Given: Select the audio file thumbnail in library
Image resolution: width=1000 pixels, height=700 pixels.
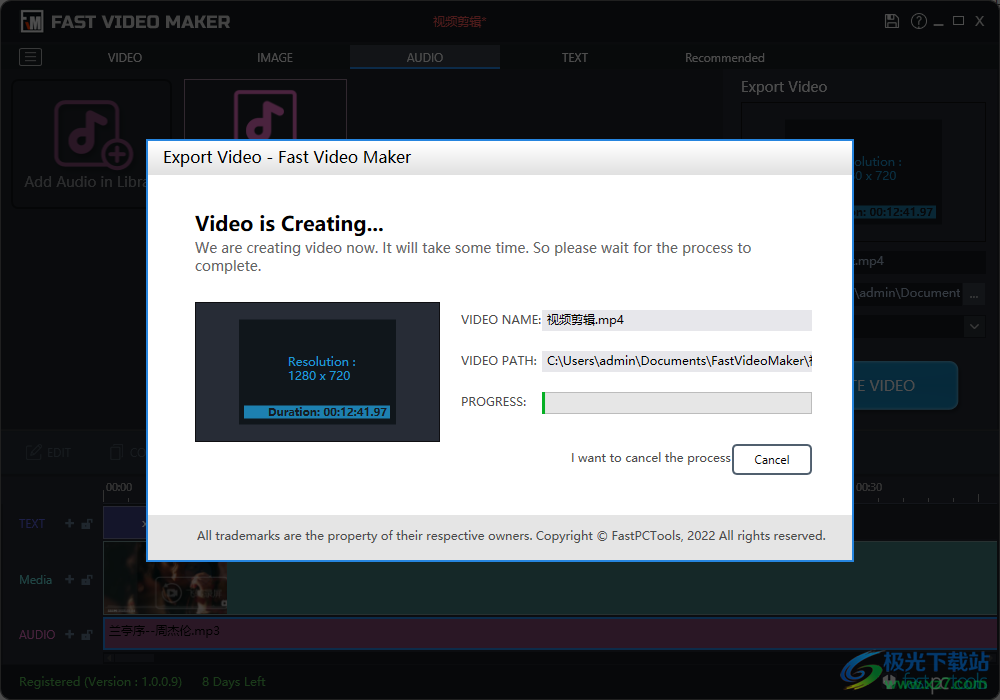Looking at the screenshot, I should (x=265, y=110).
